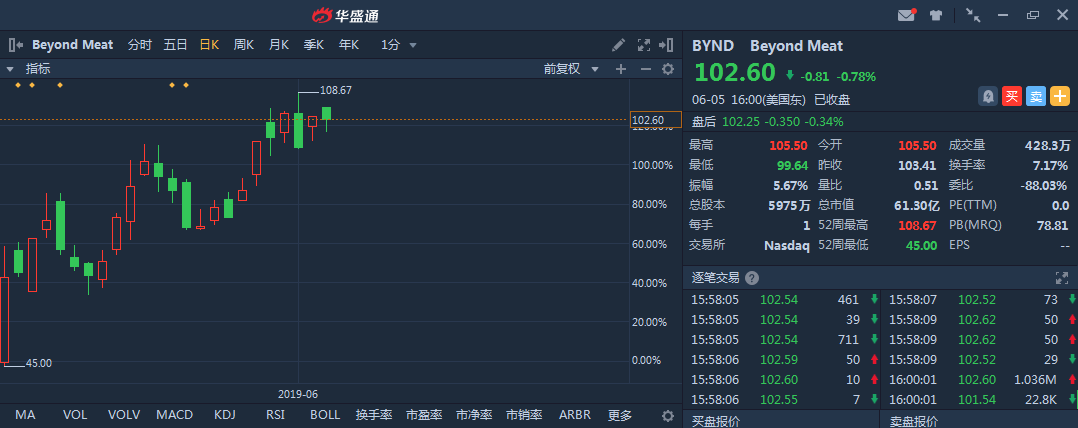Image resolution: width=1078 pixels, height=428 pixels.
Task: Click the 45.00 low price marker
Action: pyautogui.click(x=38, y=363)
